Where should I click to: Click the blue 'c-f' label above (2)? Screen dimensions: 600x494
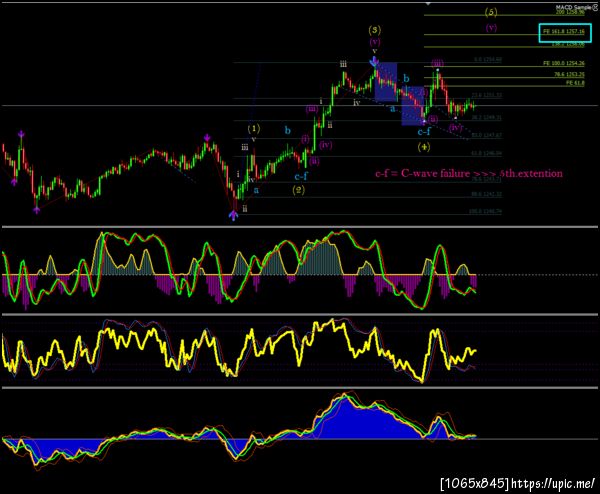pyautogui.click(x=301, y=176)
